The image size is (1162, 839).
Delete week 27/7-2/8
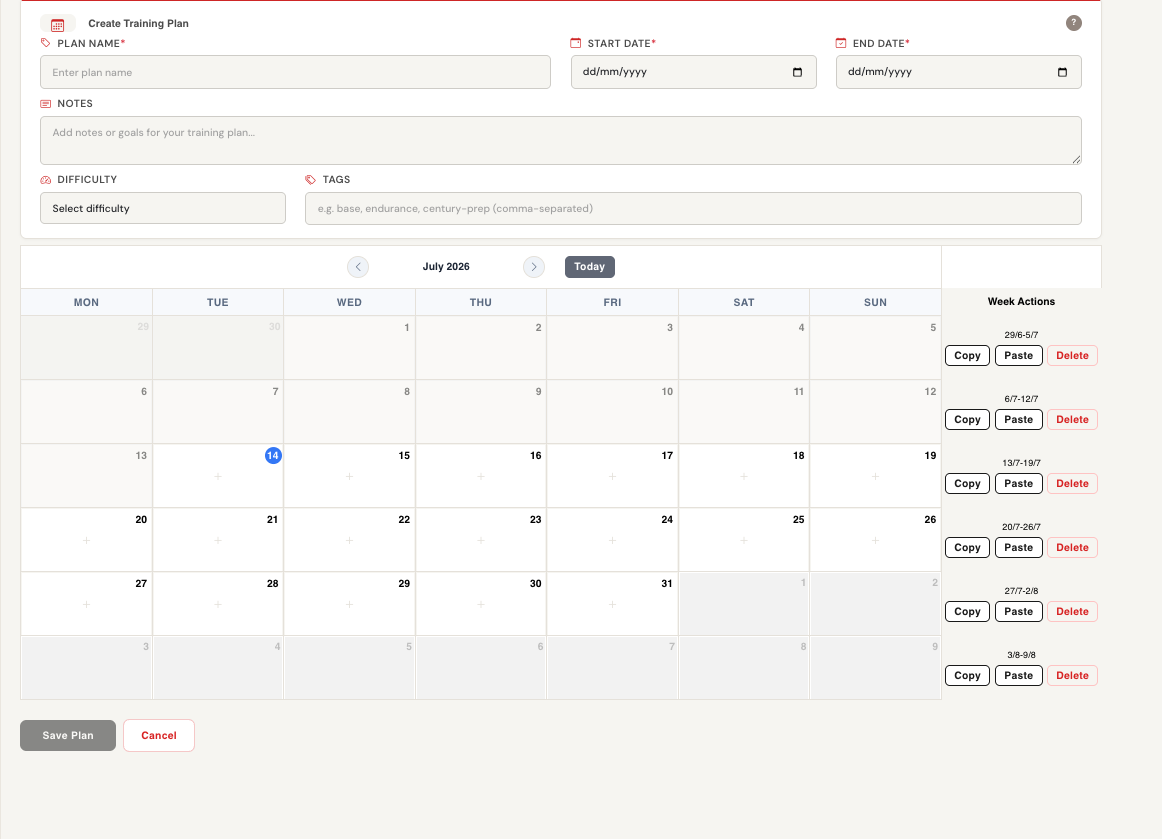point(1072,611)
